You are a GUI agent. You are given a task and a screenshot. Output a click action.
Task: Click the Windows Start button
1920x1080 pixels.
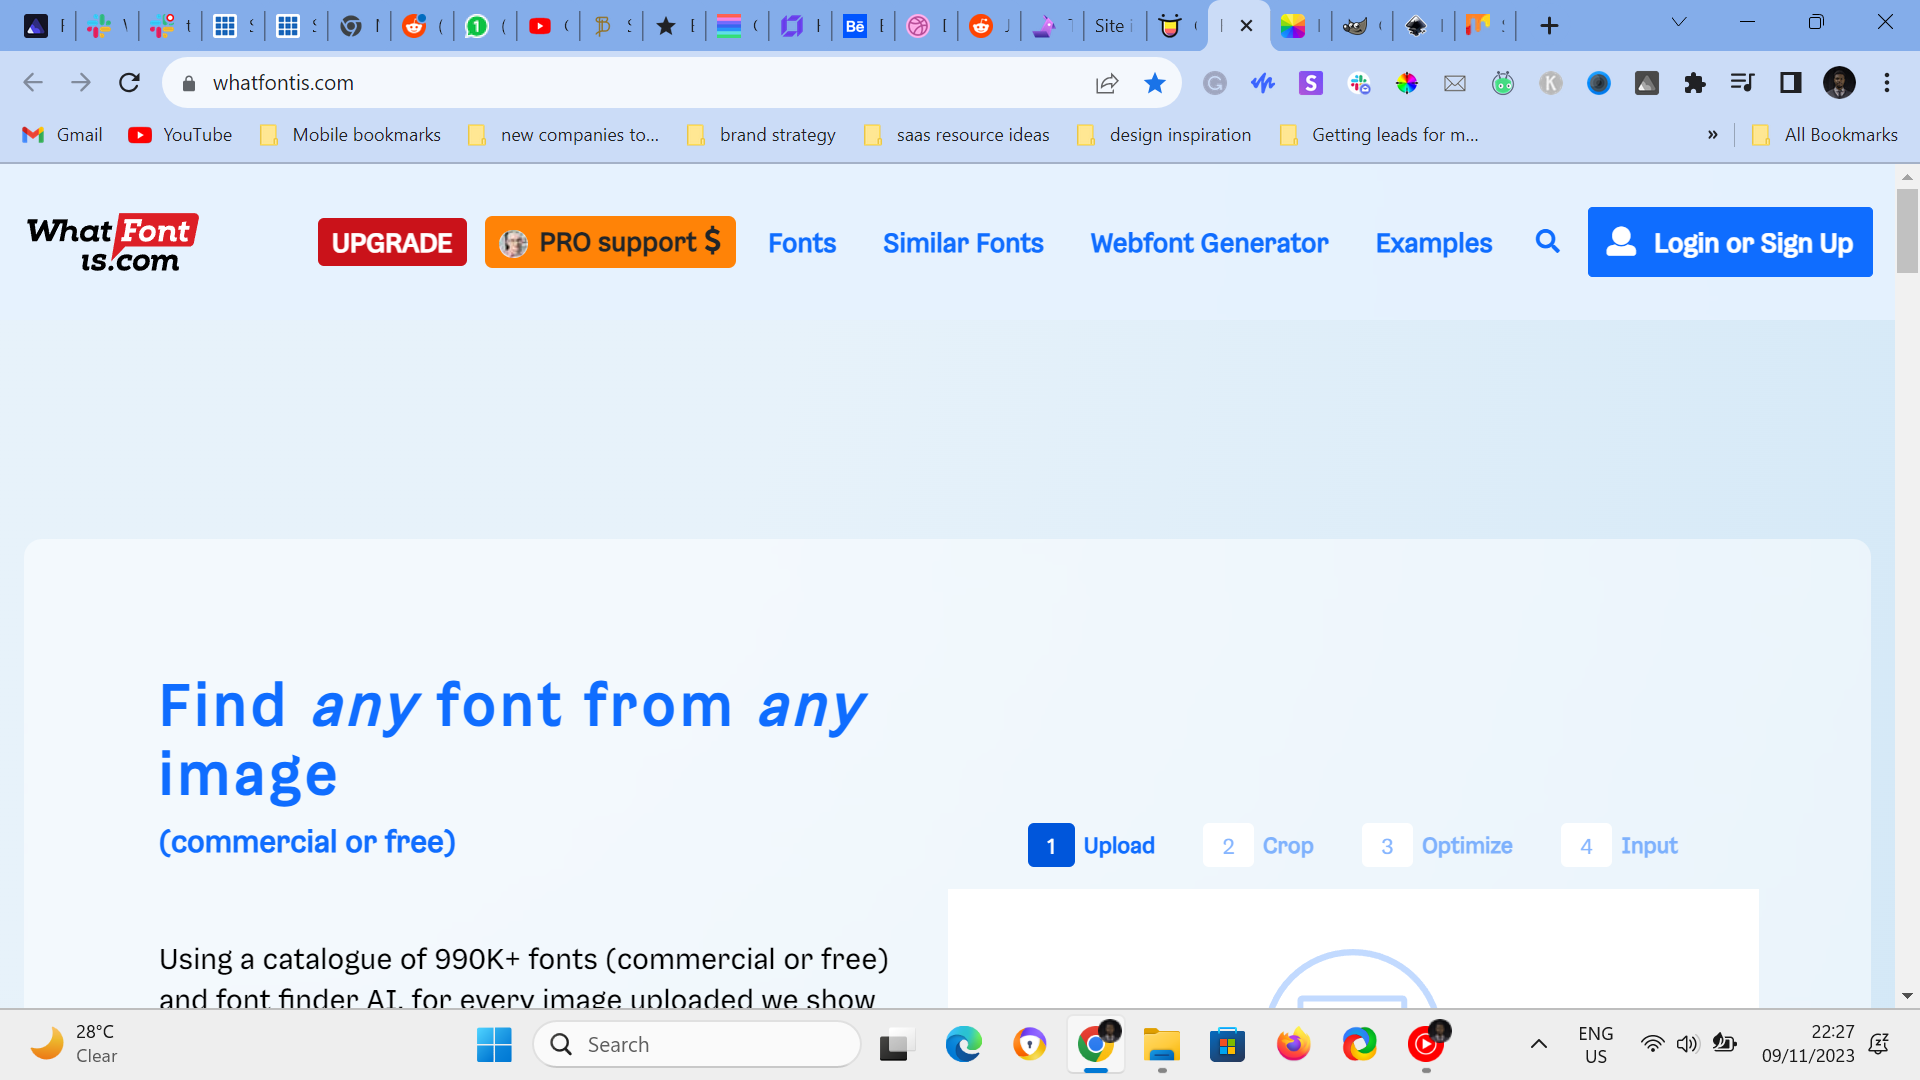point(494,1045)
